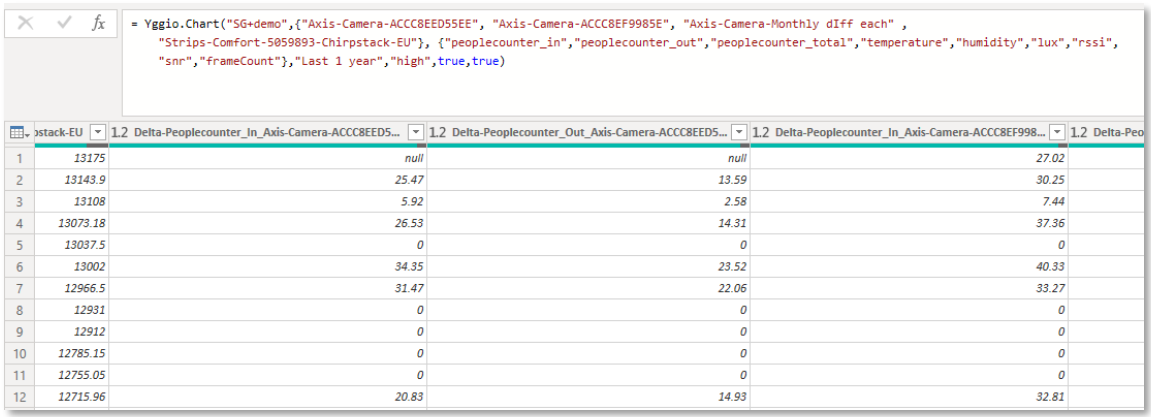Click cell with value 12785.15
Screen dimensions: 1151x417
coord(72,353)
